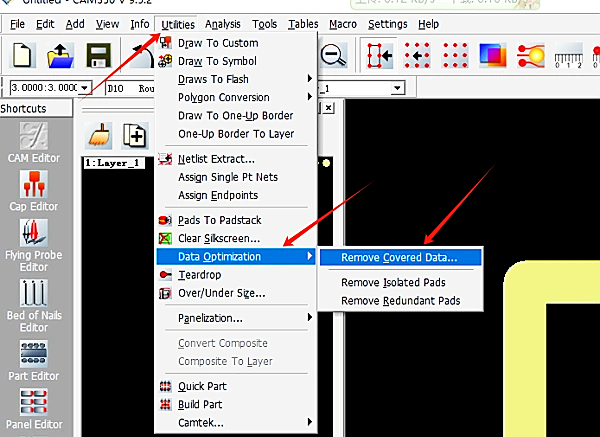Image resolution: width=600 pixels, height=437 pixels.
Task: Select Pads To Padstack
Action: [x=236, y=220]
